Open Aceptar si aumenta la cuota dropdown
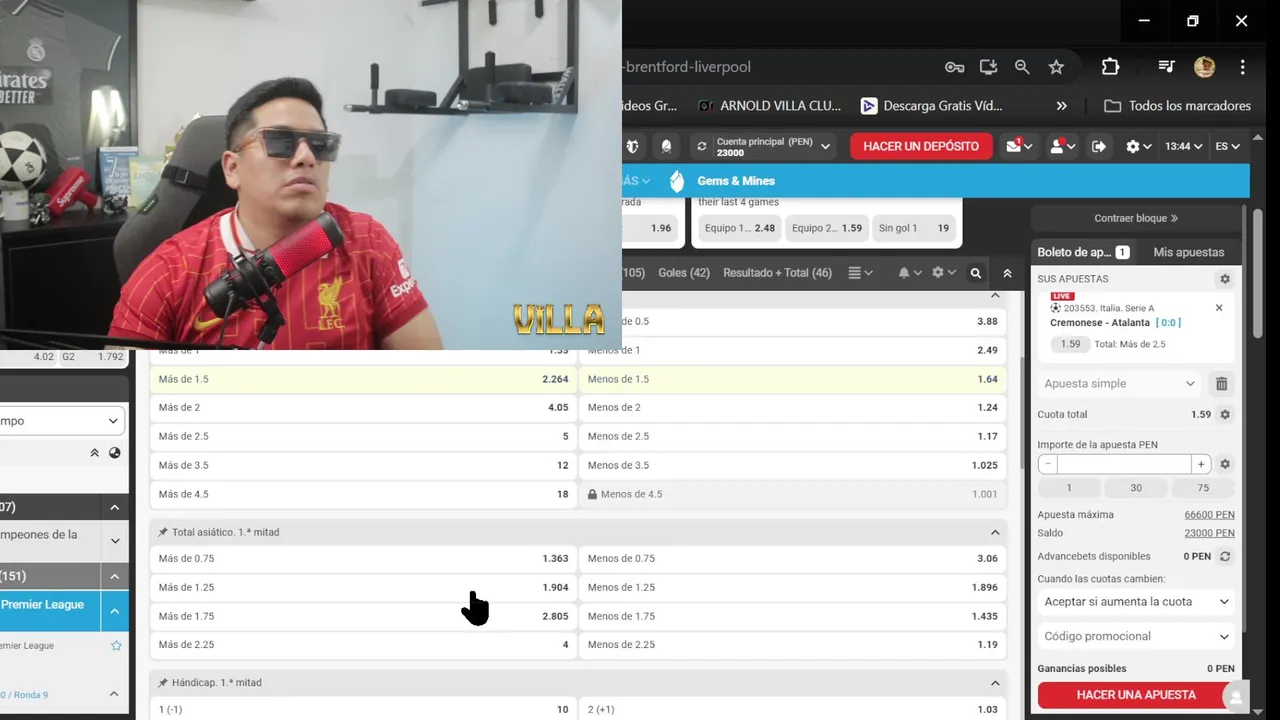Image resolution: width=1280 pixels, height=720 pixels. [1136, 602]
